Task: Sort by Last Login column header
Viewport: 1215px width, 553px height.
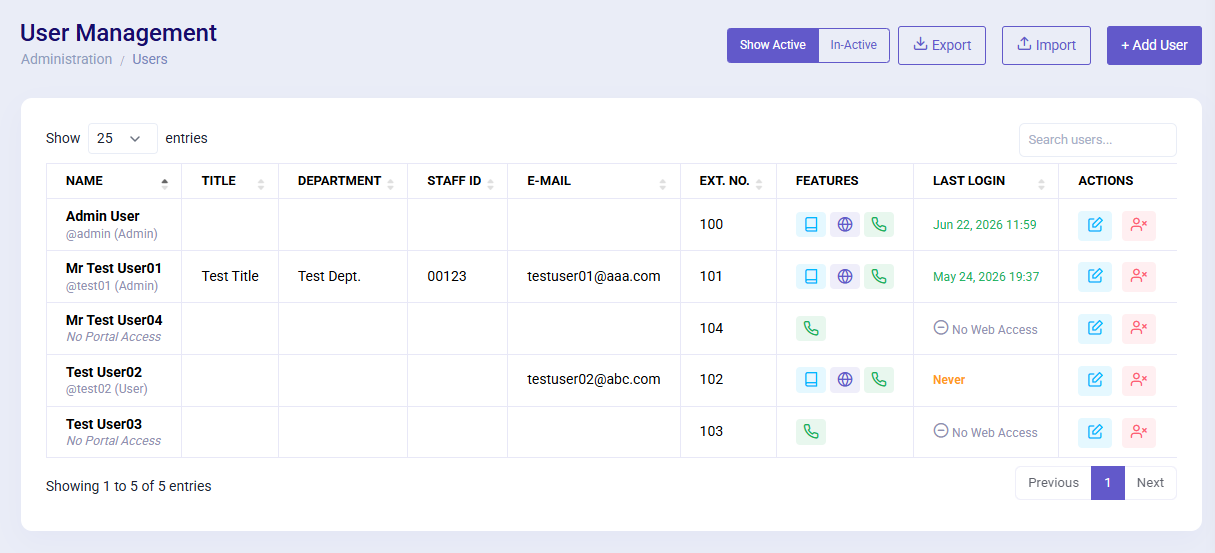Action: (x=986, y=181)
